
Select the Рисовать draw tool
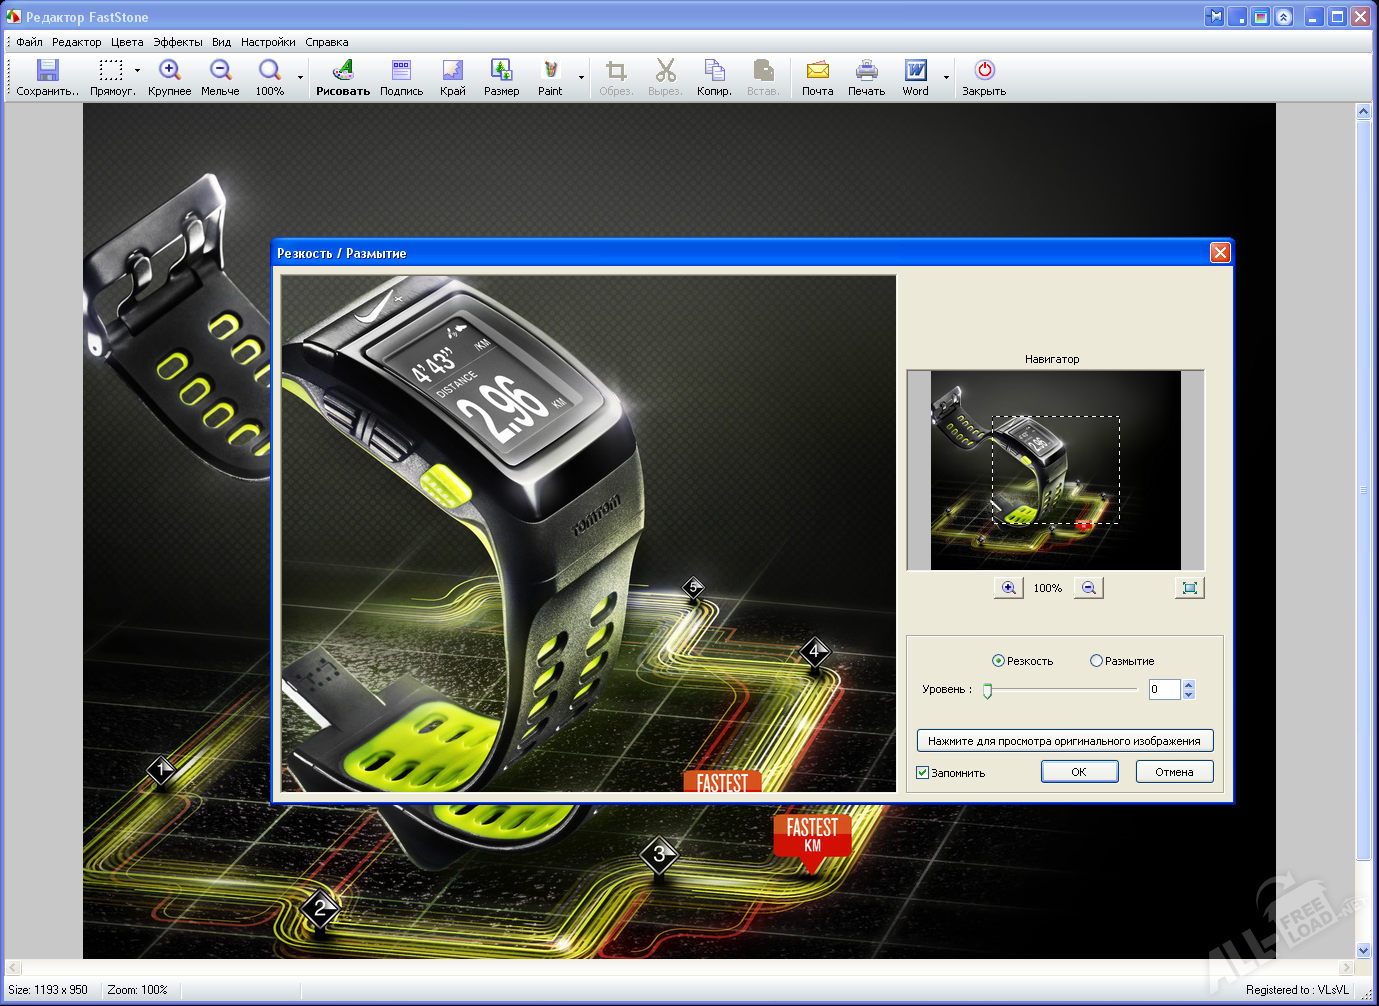[343, 71]
